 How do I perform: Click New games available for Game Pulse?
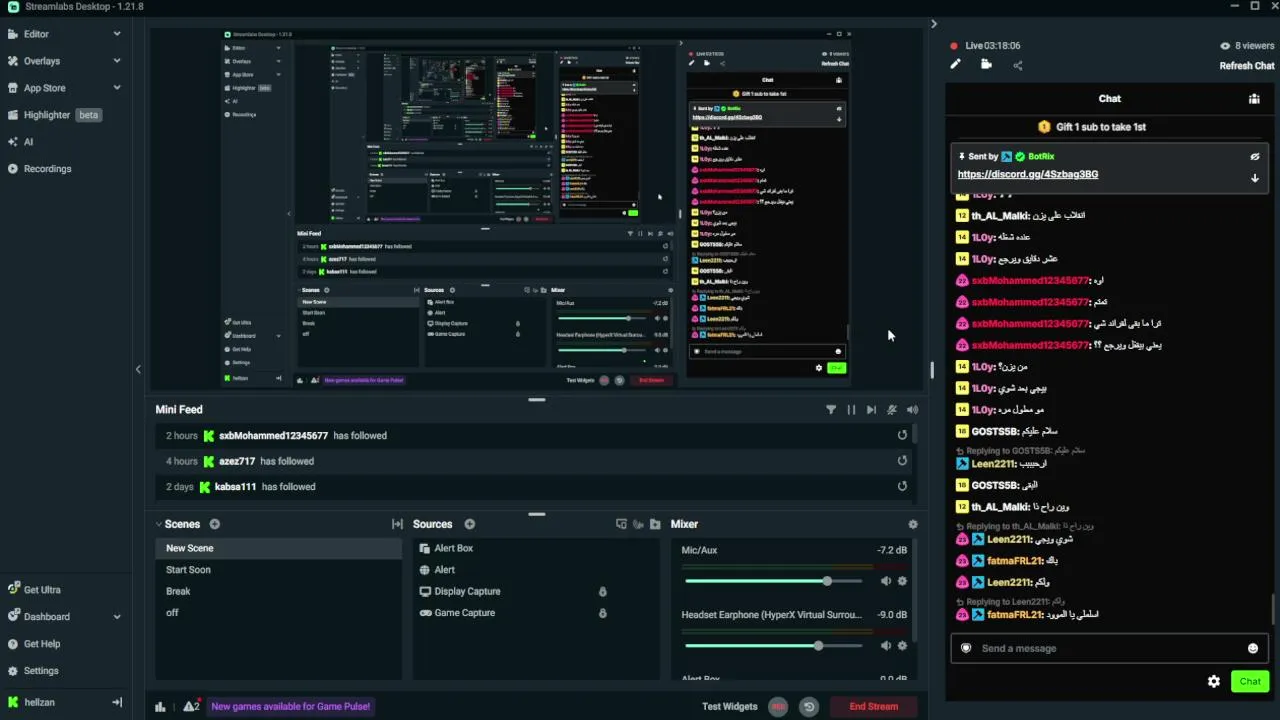pyautogui.click(x=291, y=706)
